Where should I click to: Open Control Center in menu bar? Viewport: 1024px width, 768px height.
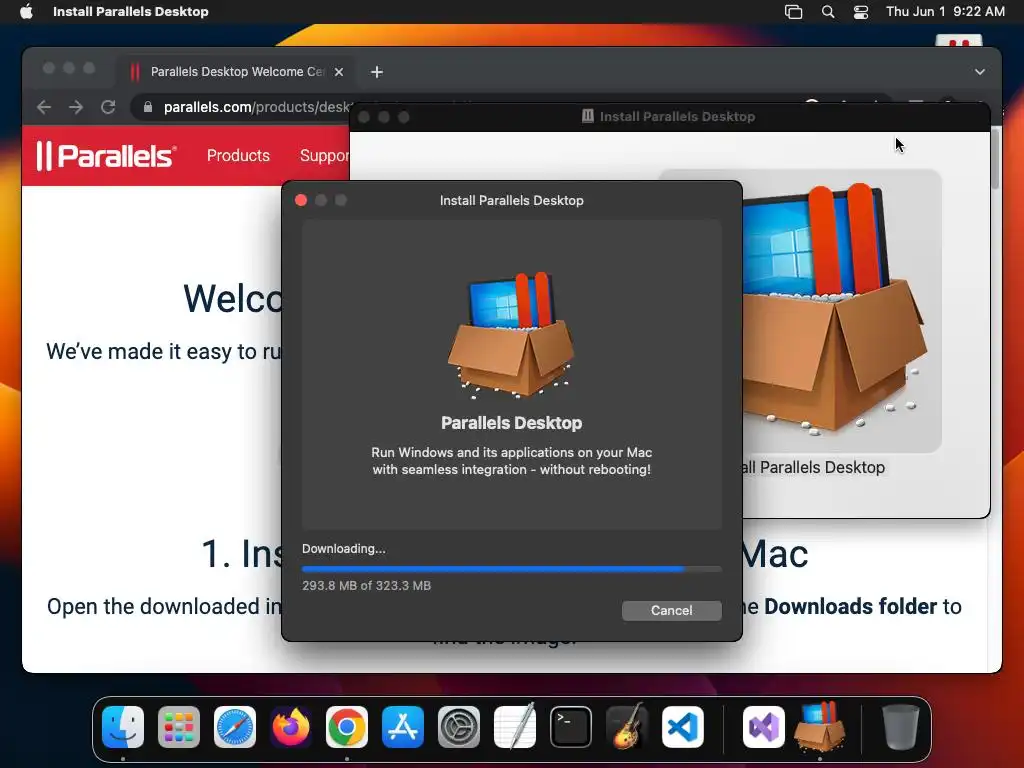[x=861, y=12]
